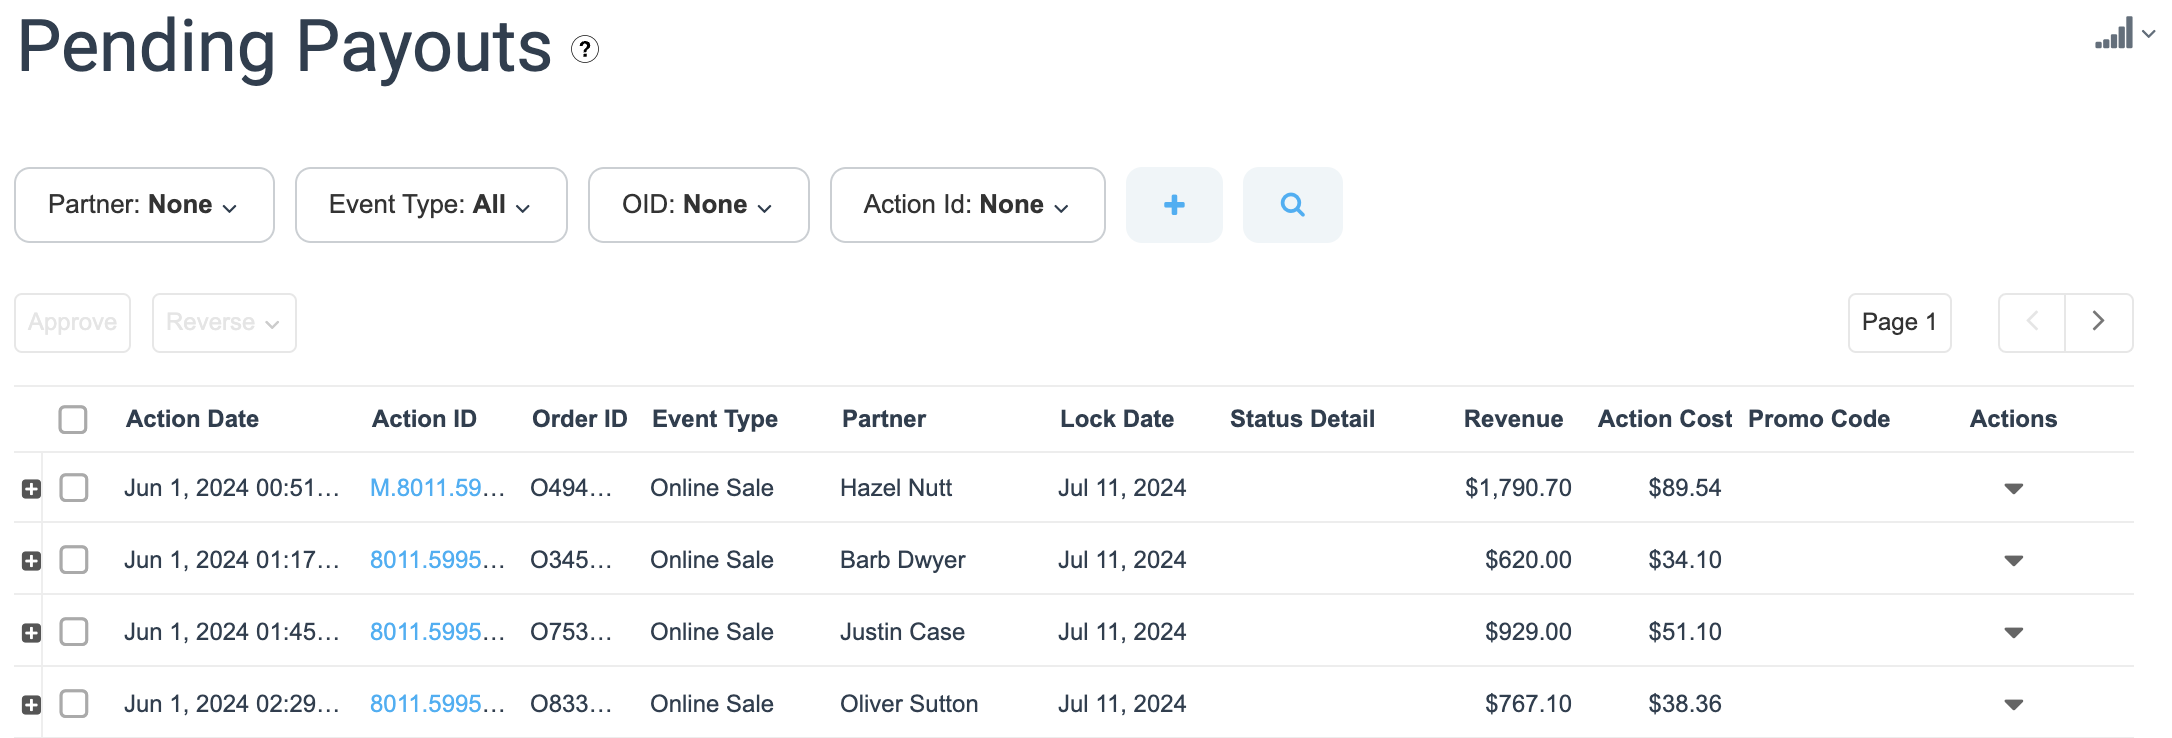Expand the Hazel Nutt row details
The width and height of the screenshot is (2172, 738).
point(32,489)
